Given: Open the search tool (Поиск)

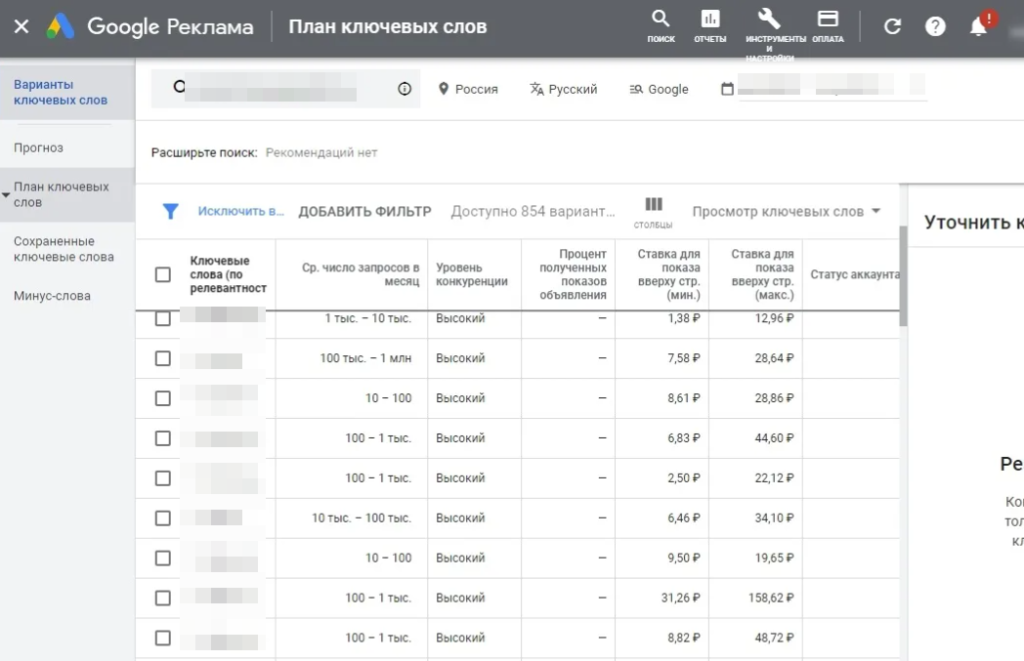Looking at the screenshot, I should tap(661, 26).
